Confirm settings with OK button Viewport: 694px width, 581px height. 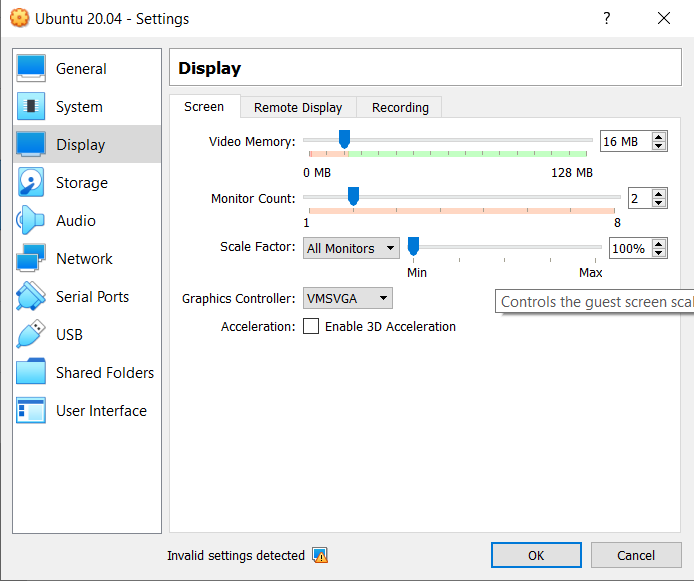[x=536, y=555]
